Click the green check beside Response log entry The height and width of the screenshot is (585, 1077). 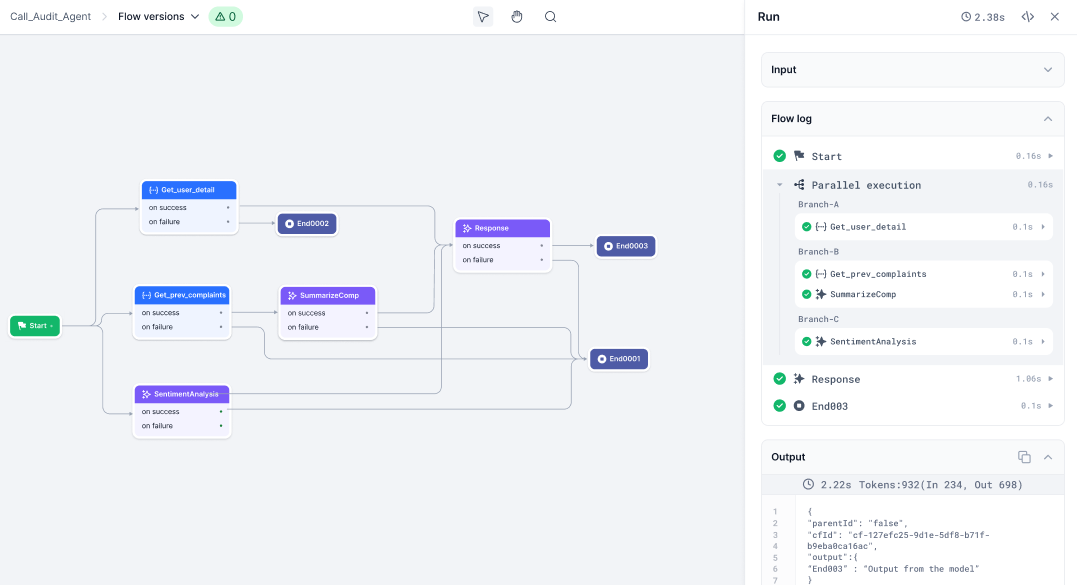click(x=780, y=379)
